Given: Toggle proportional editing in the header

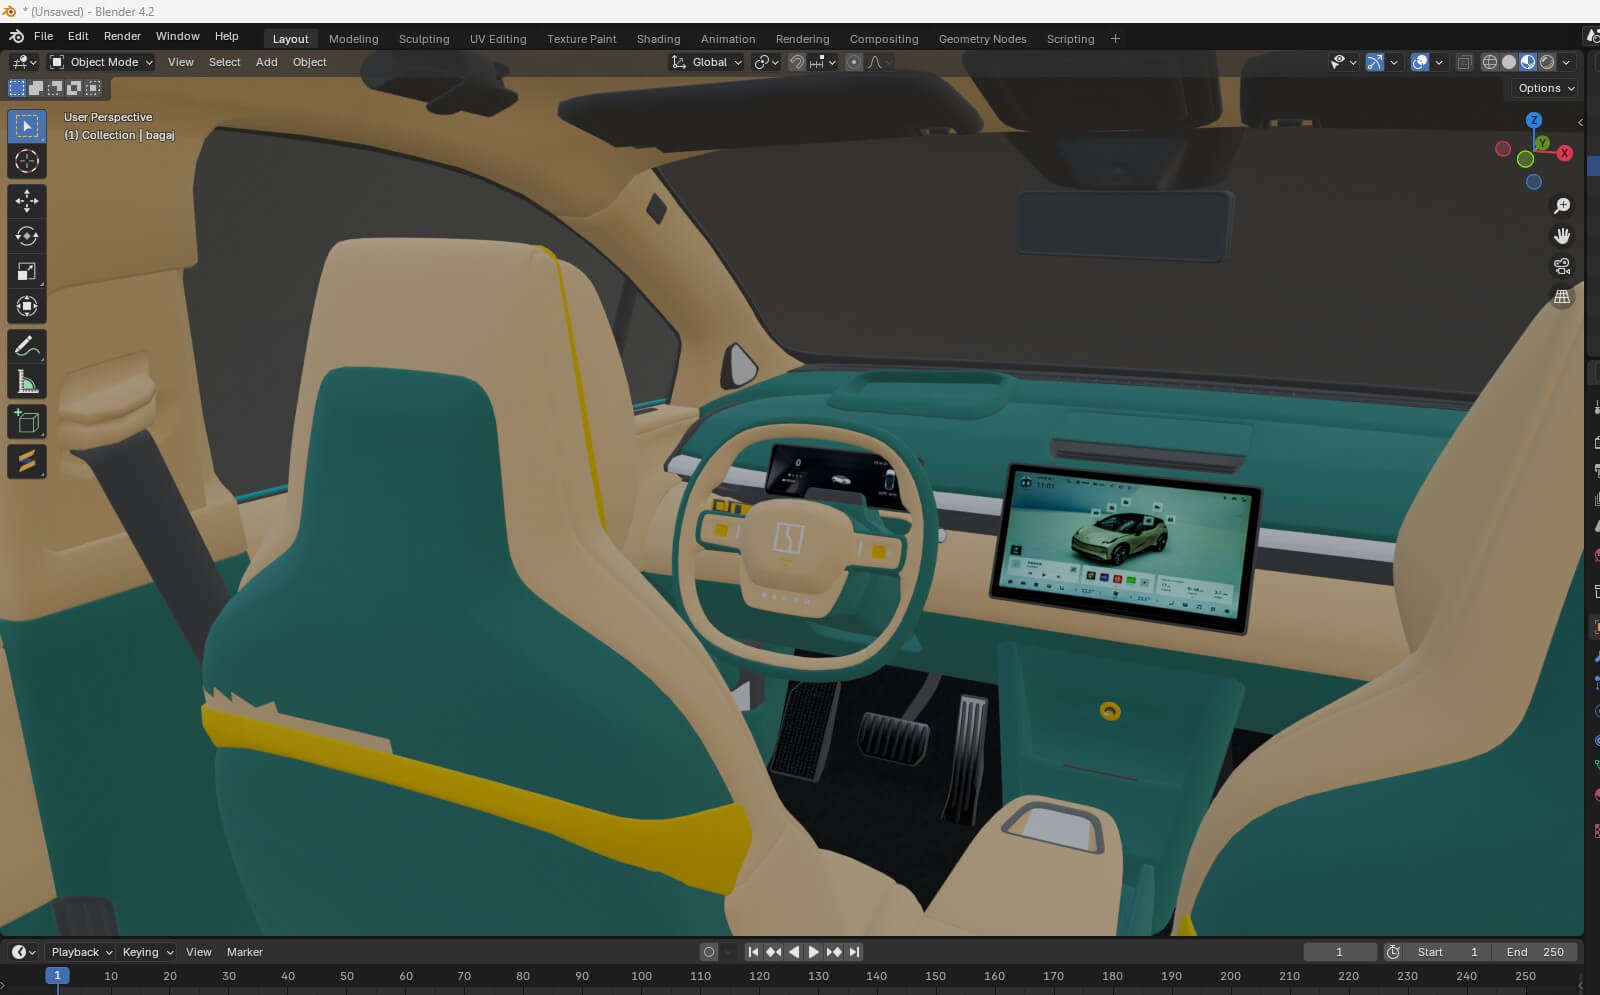Looking at the screenshot, I should 854,62.
